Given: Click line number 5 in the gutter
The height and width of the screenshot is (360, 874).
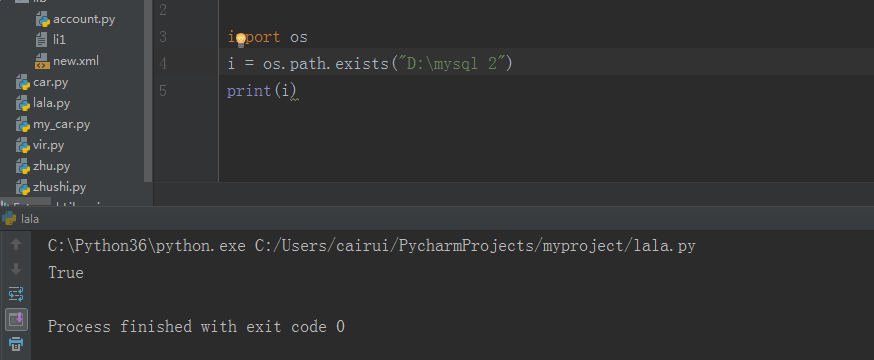Looking at the screenshot, I should click(x=163, y=91).
